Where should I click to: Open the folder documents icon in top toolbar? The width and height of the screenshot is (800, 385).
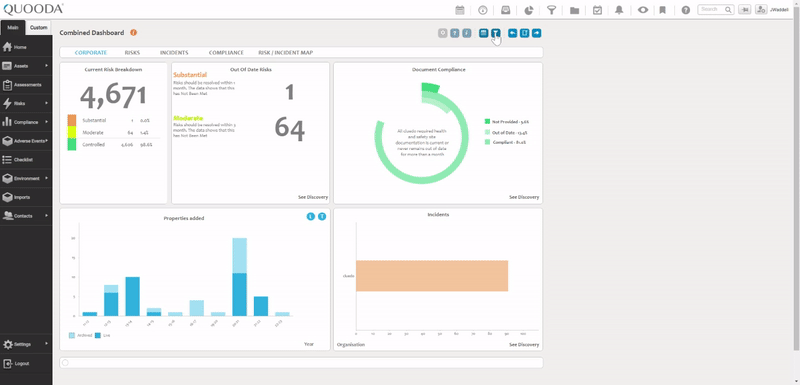(x=574, y=10)
